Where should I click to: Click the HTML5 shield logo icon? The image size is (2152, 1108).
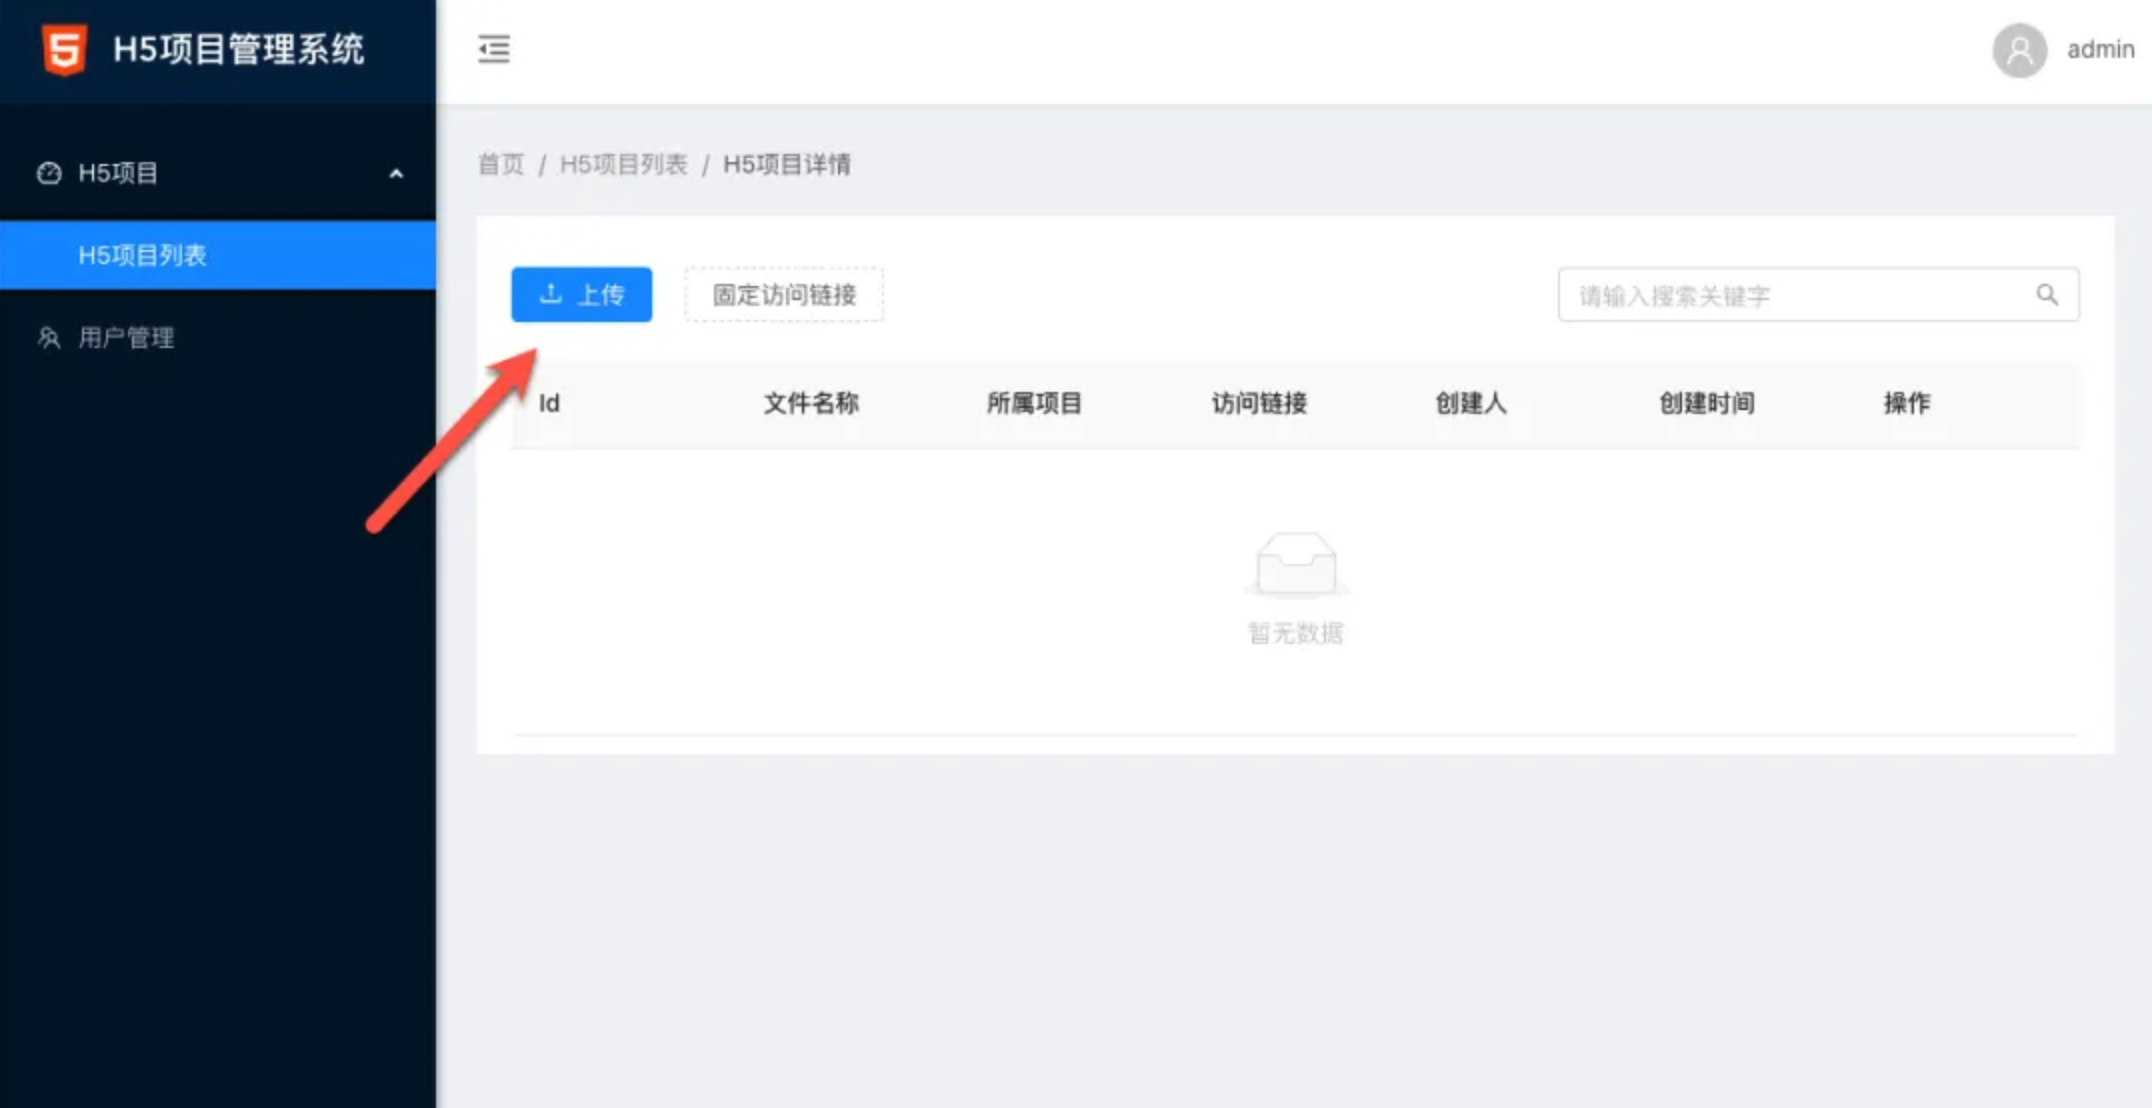(x=64, y=49)
